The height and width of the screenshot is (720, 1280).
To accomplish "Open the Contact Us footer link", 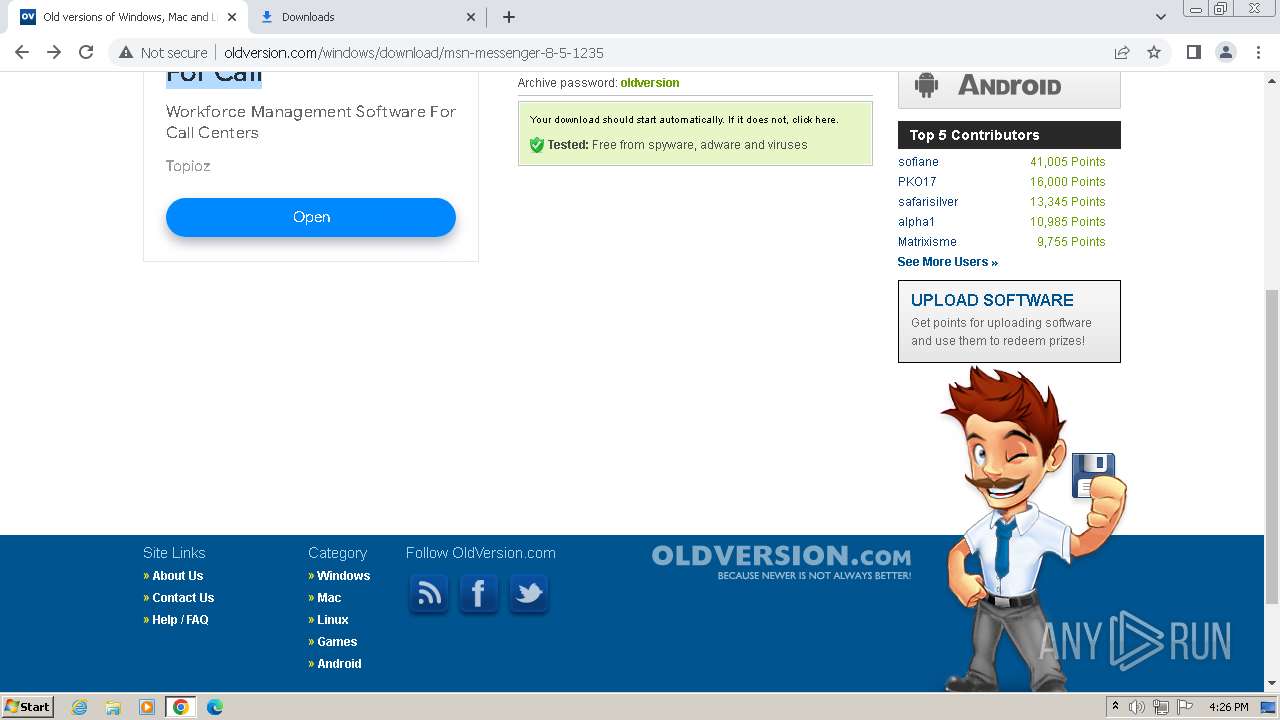I will 183,598.
